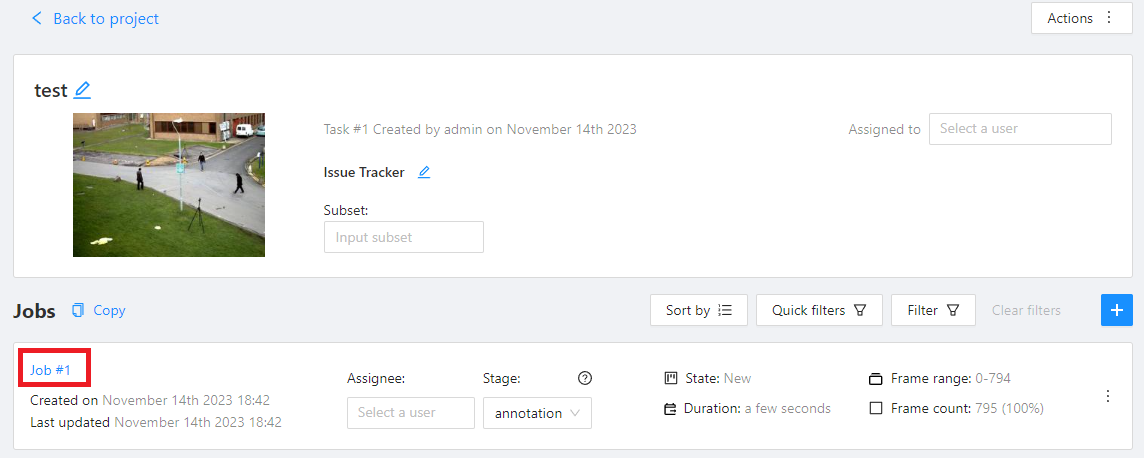
Task: Open the Job #1 link
Action: 50,370
